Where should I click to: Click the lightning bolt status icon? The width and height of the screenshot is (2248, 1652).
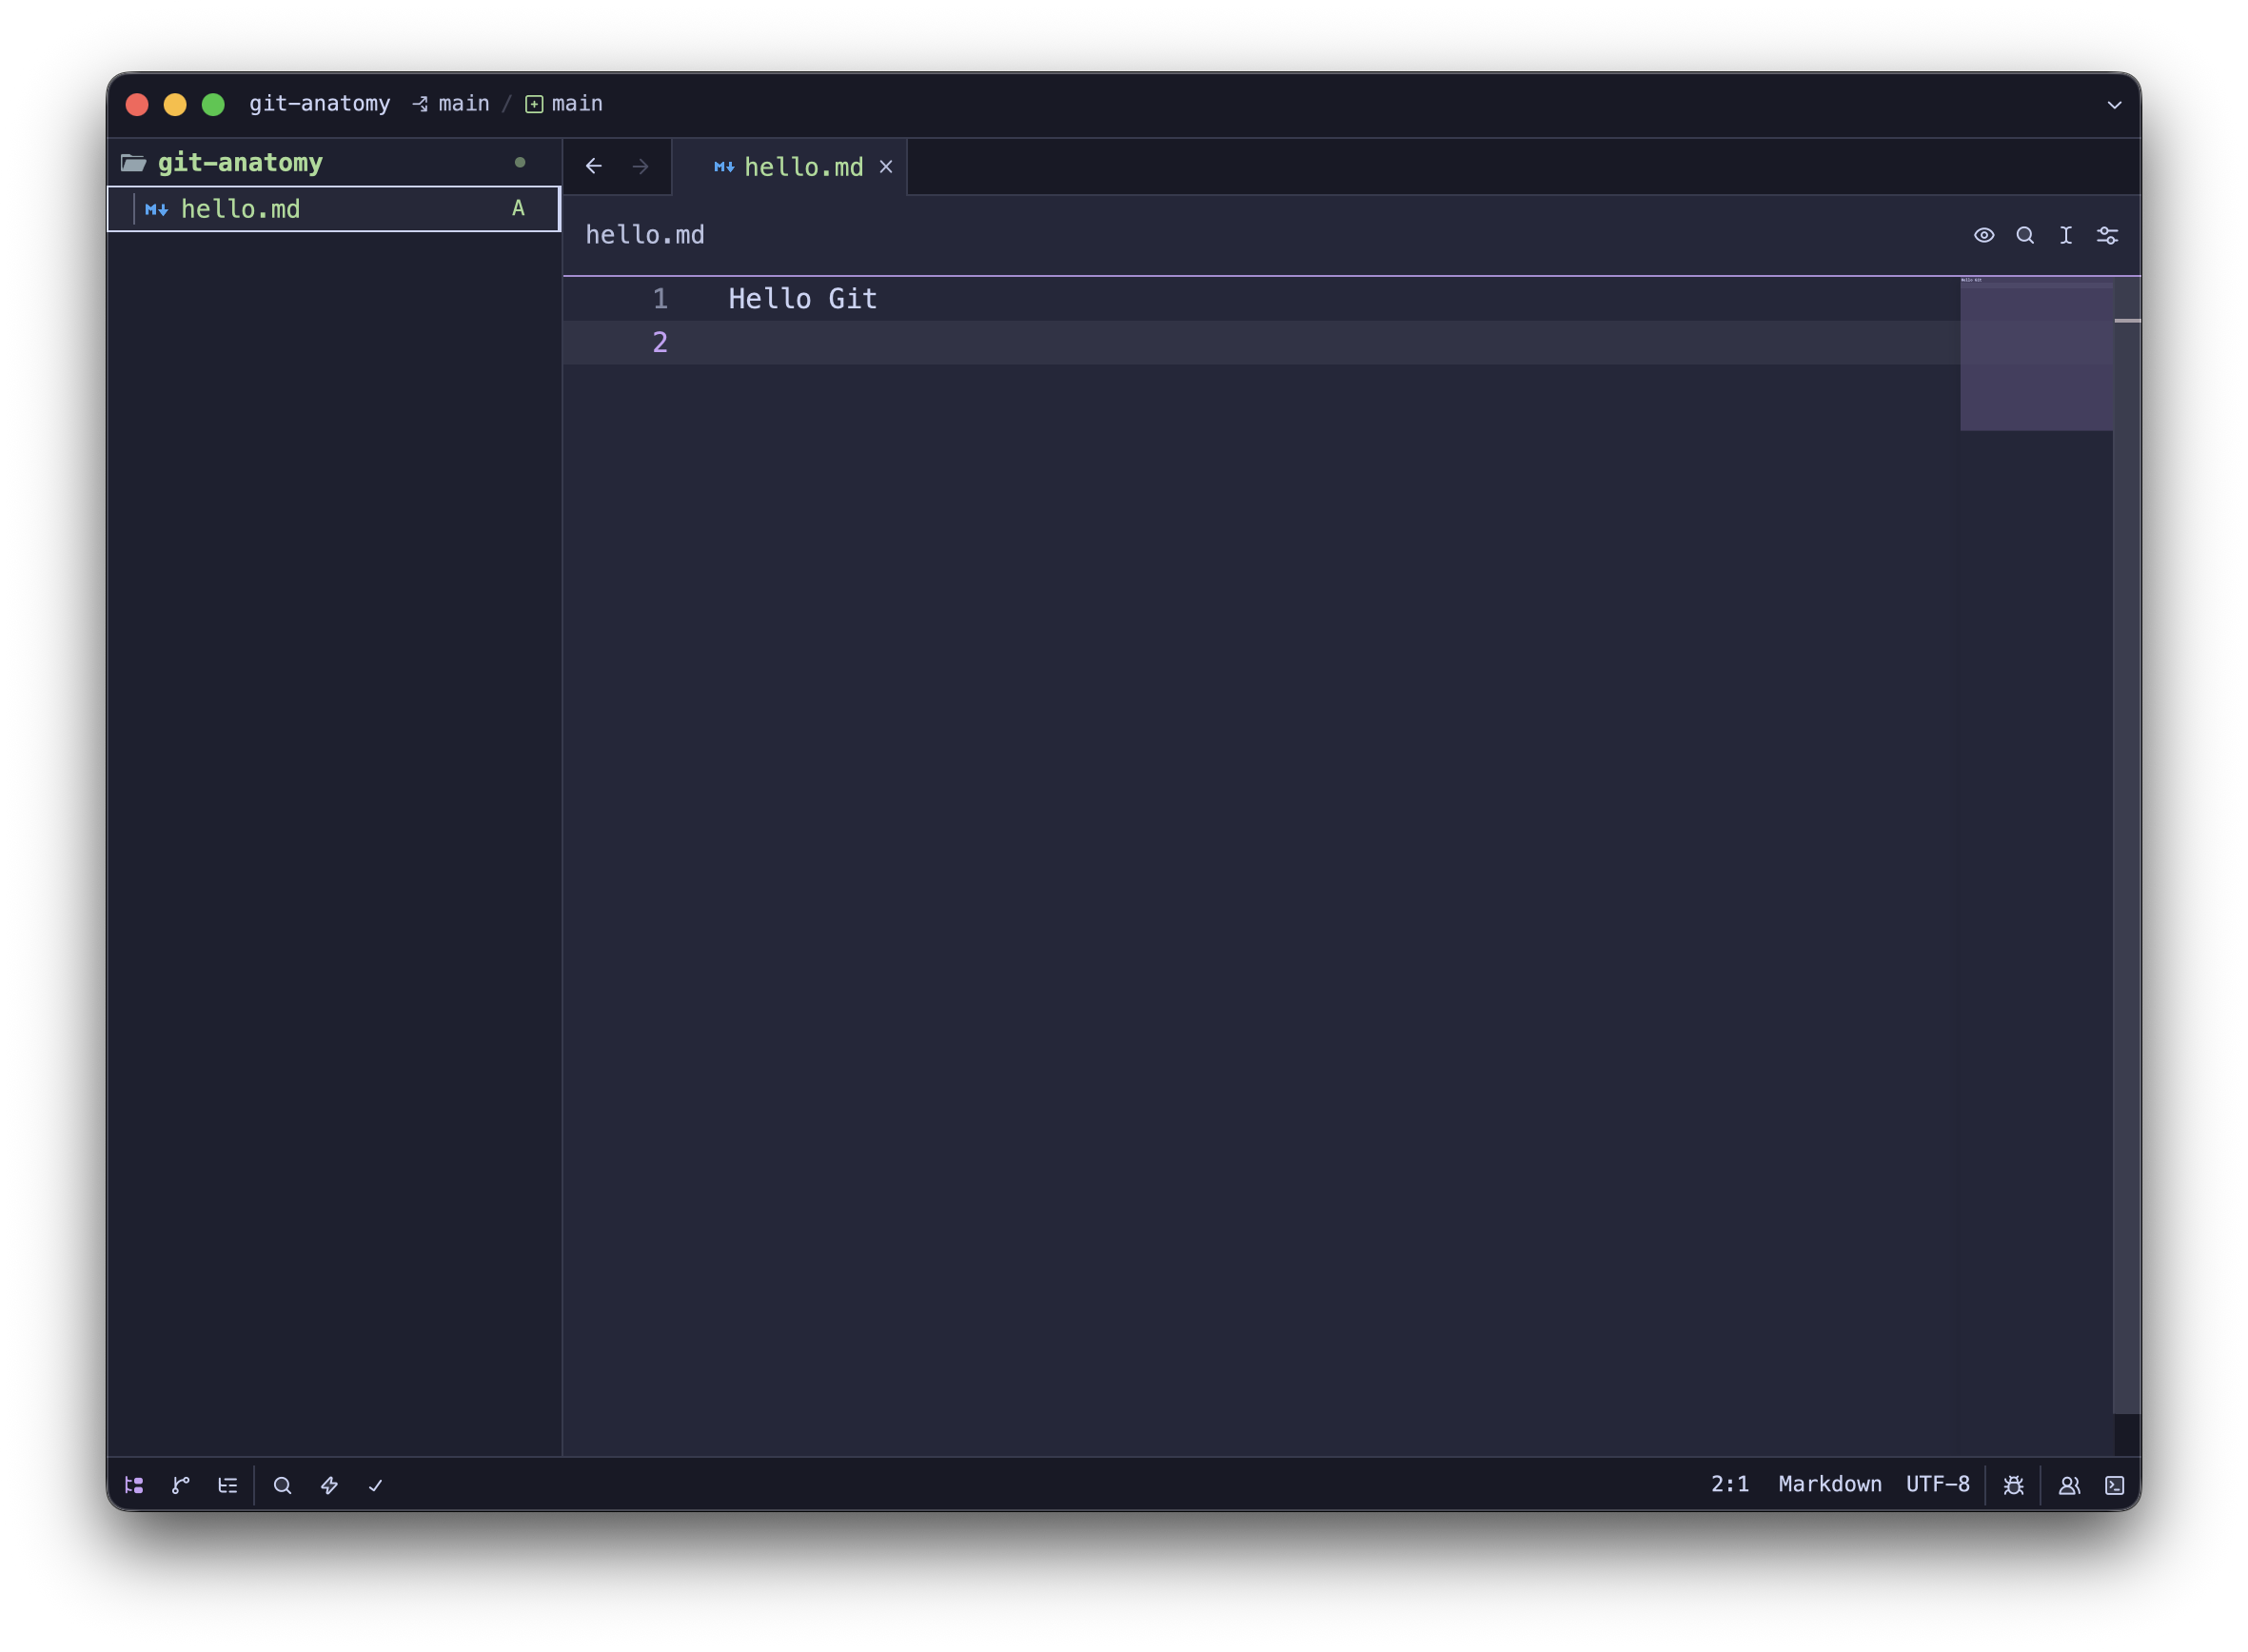click(329, 1485)
